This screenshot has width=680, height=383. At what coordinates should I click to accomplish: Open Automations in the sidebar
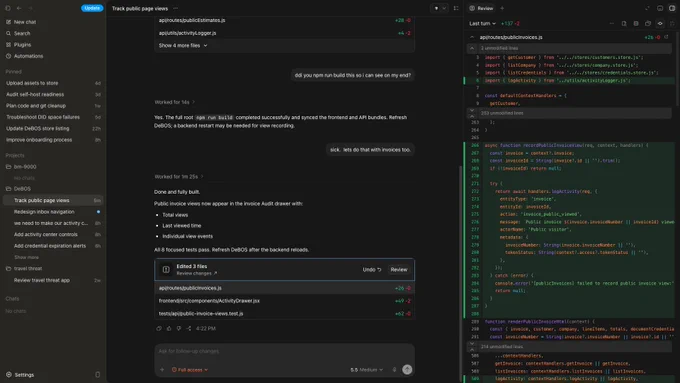point(28,56)
